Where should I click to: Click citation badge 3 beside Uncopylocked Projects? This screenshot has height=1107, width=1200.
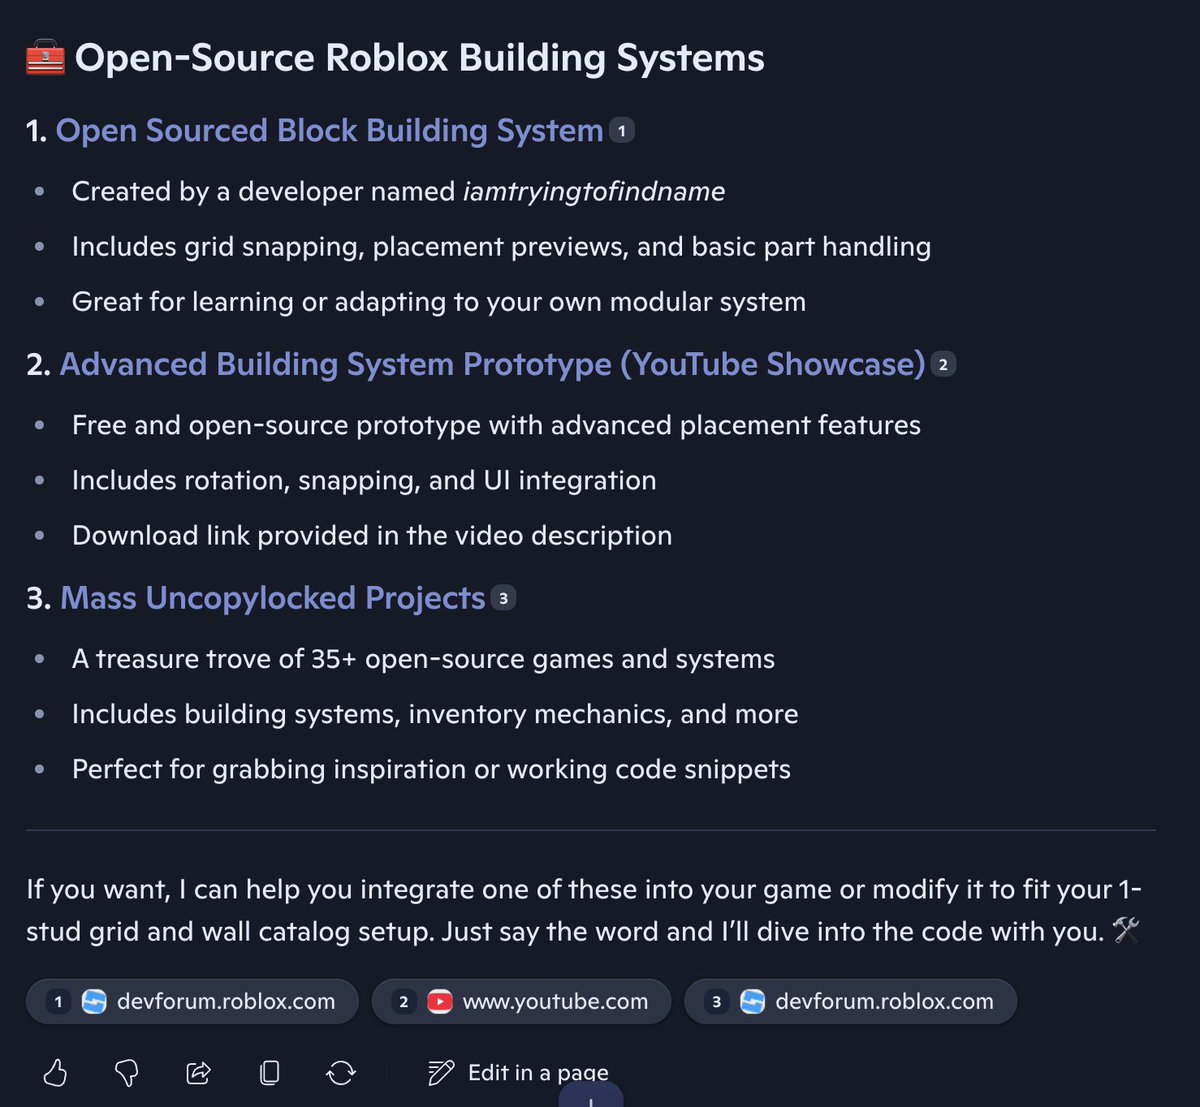503,599
